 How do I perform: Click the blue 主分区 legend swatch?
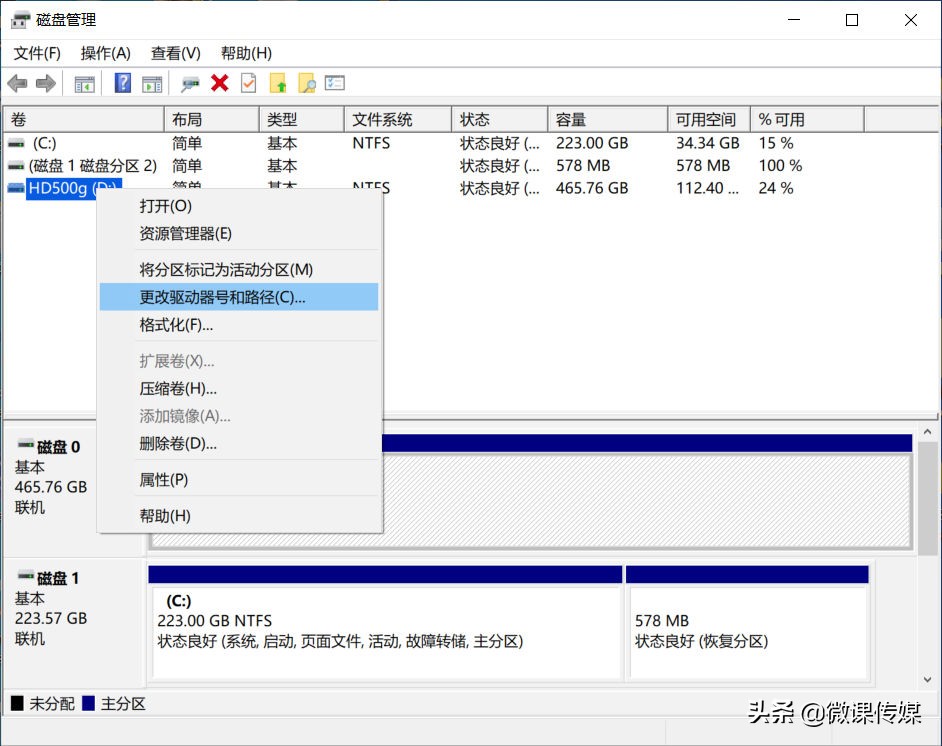pyautogui.click(x=88, y=703)
